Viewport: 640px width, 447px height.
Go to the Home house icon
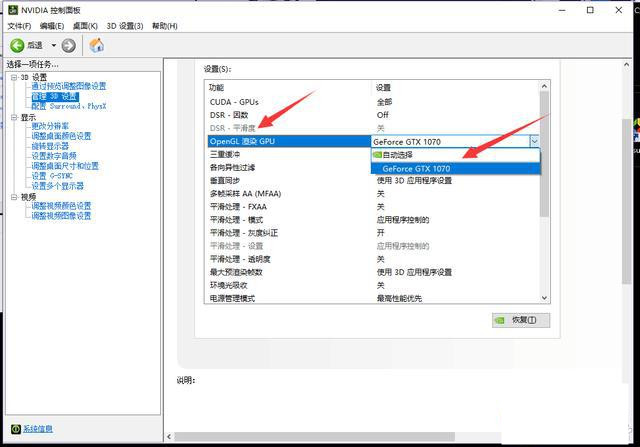tap(96, 45)
